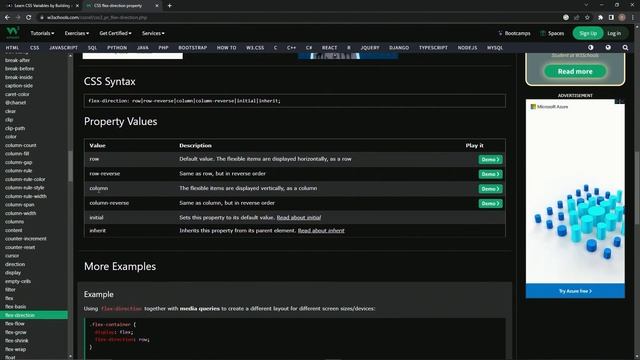Follow the Read about inherit link
Image resolution: width=640 pixels, height=360 pixels.
pos(321,231)
